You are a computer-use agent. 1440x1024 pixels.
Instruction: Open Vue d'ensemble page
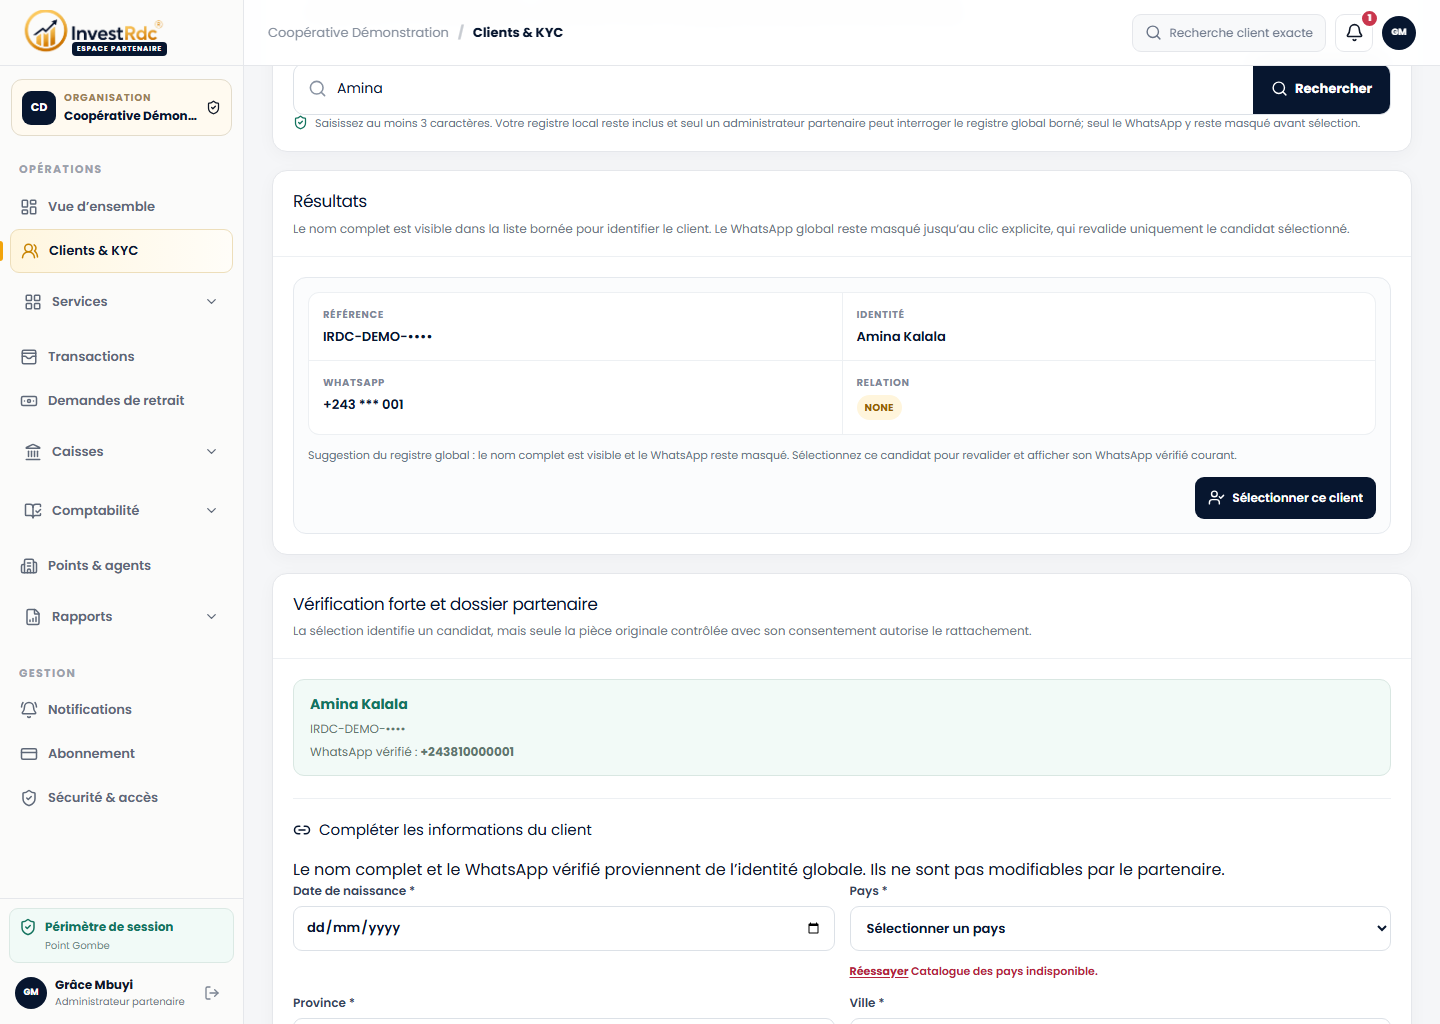121,207
